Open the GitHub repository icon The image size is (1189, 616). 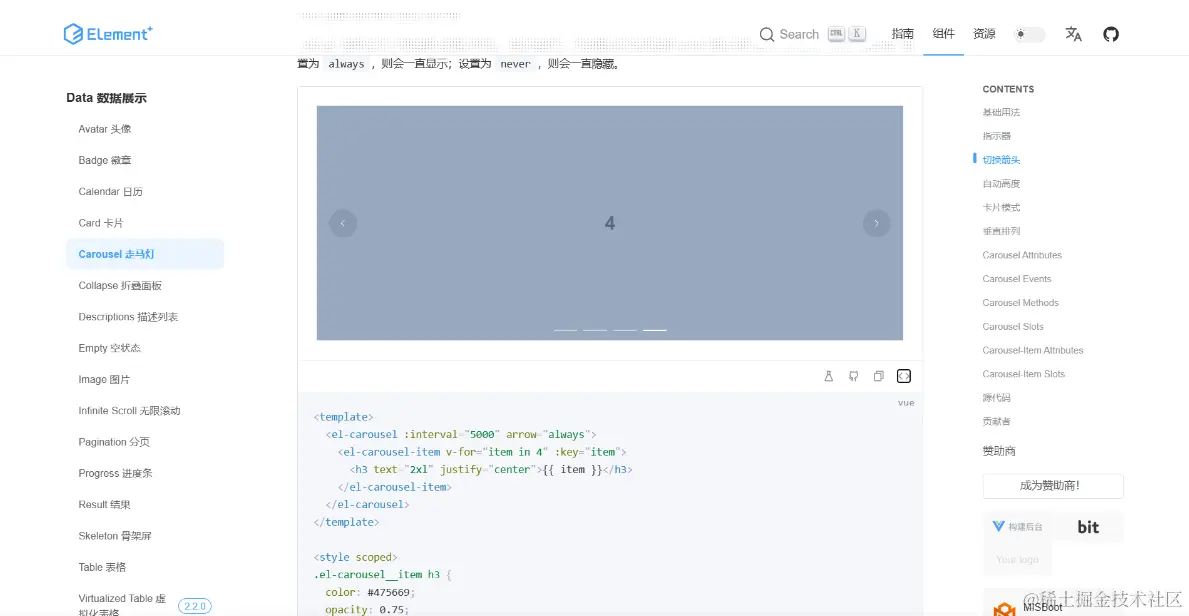pos(1111,34)
